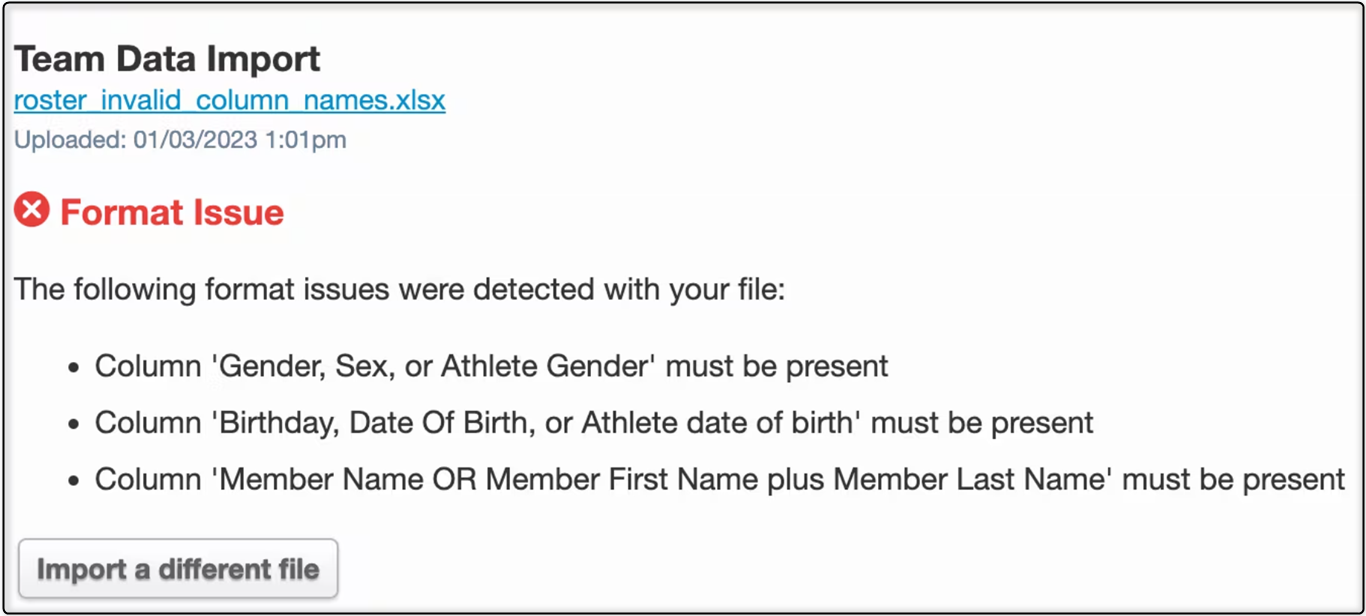Select the red Format Issue heading text
Screen dimensions: 1366x616
pos(172,212)
